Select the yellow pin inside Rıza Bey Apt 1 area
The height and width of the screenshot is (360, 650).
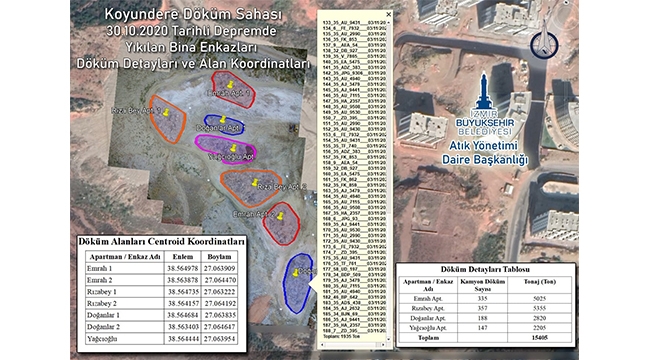coord(166,112)
